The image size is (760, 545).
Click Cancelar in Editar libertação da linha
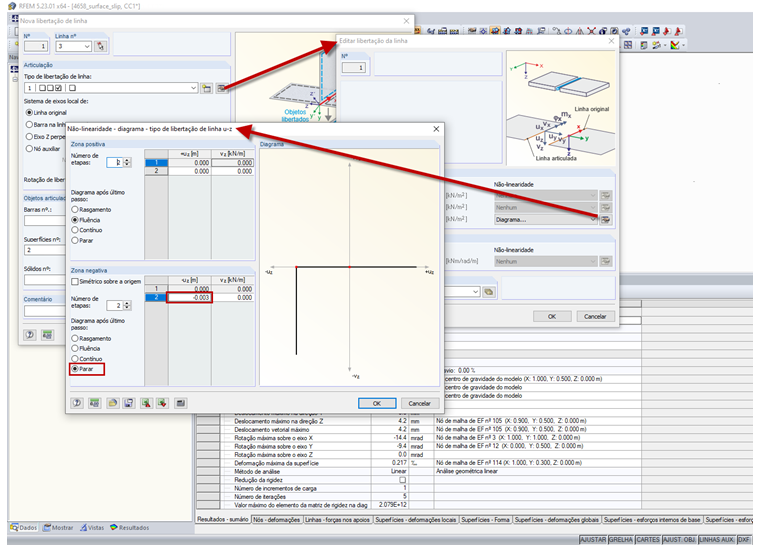tap(595, 316)
